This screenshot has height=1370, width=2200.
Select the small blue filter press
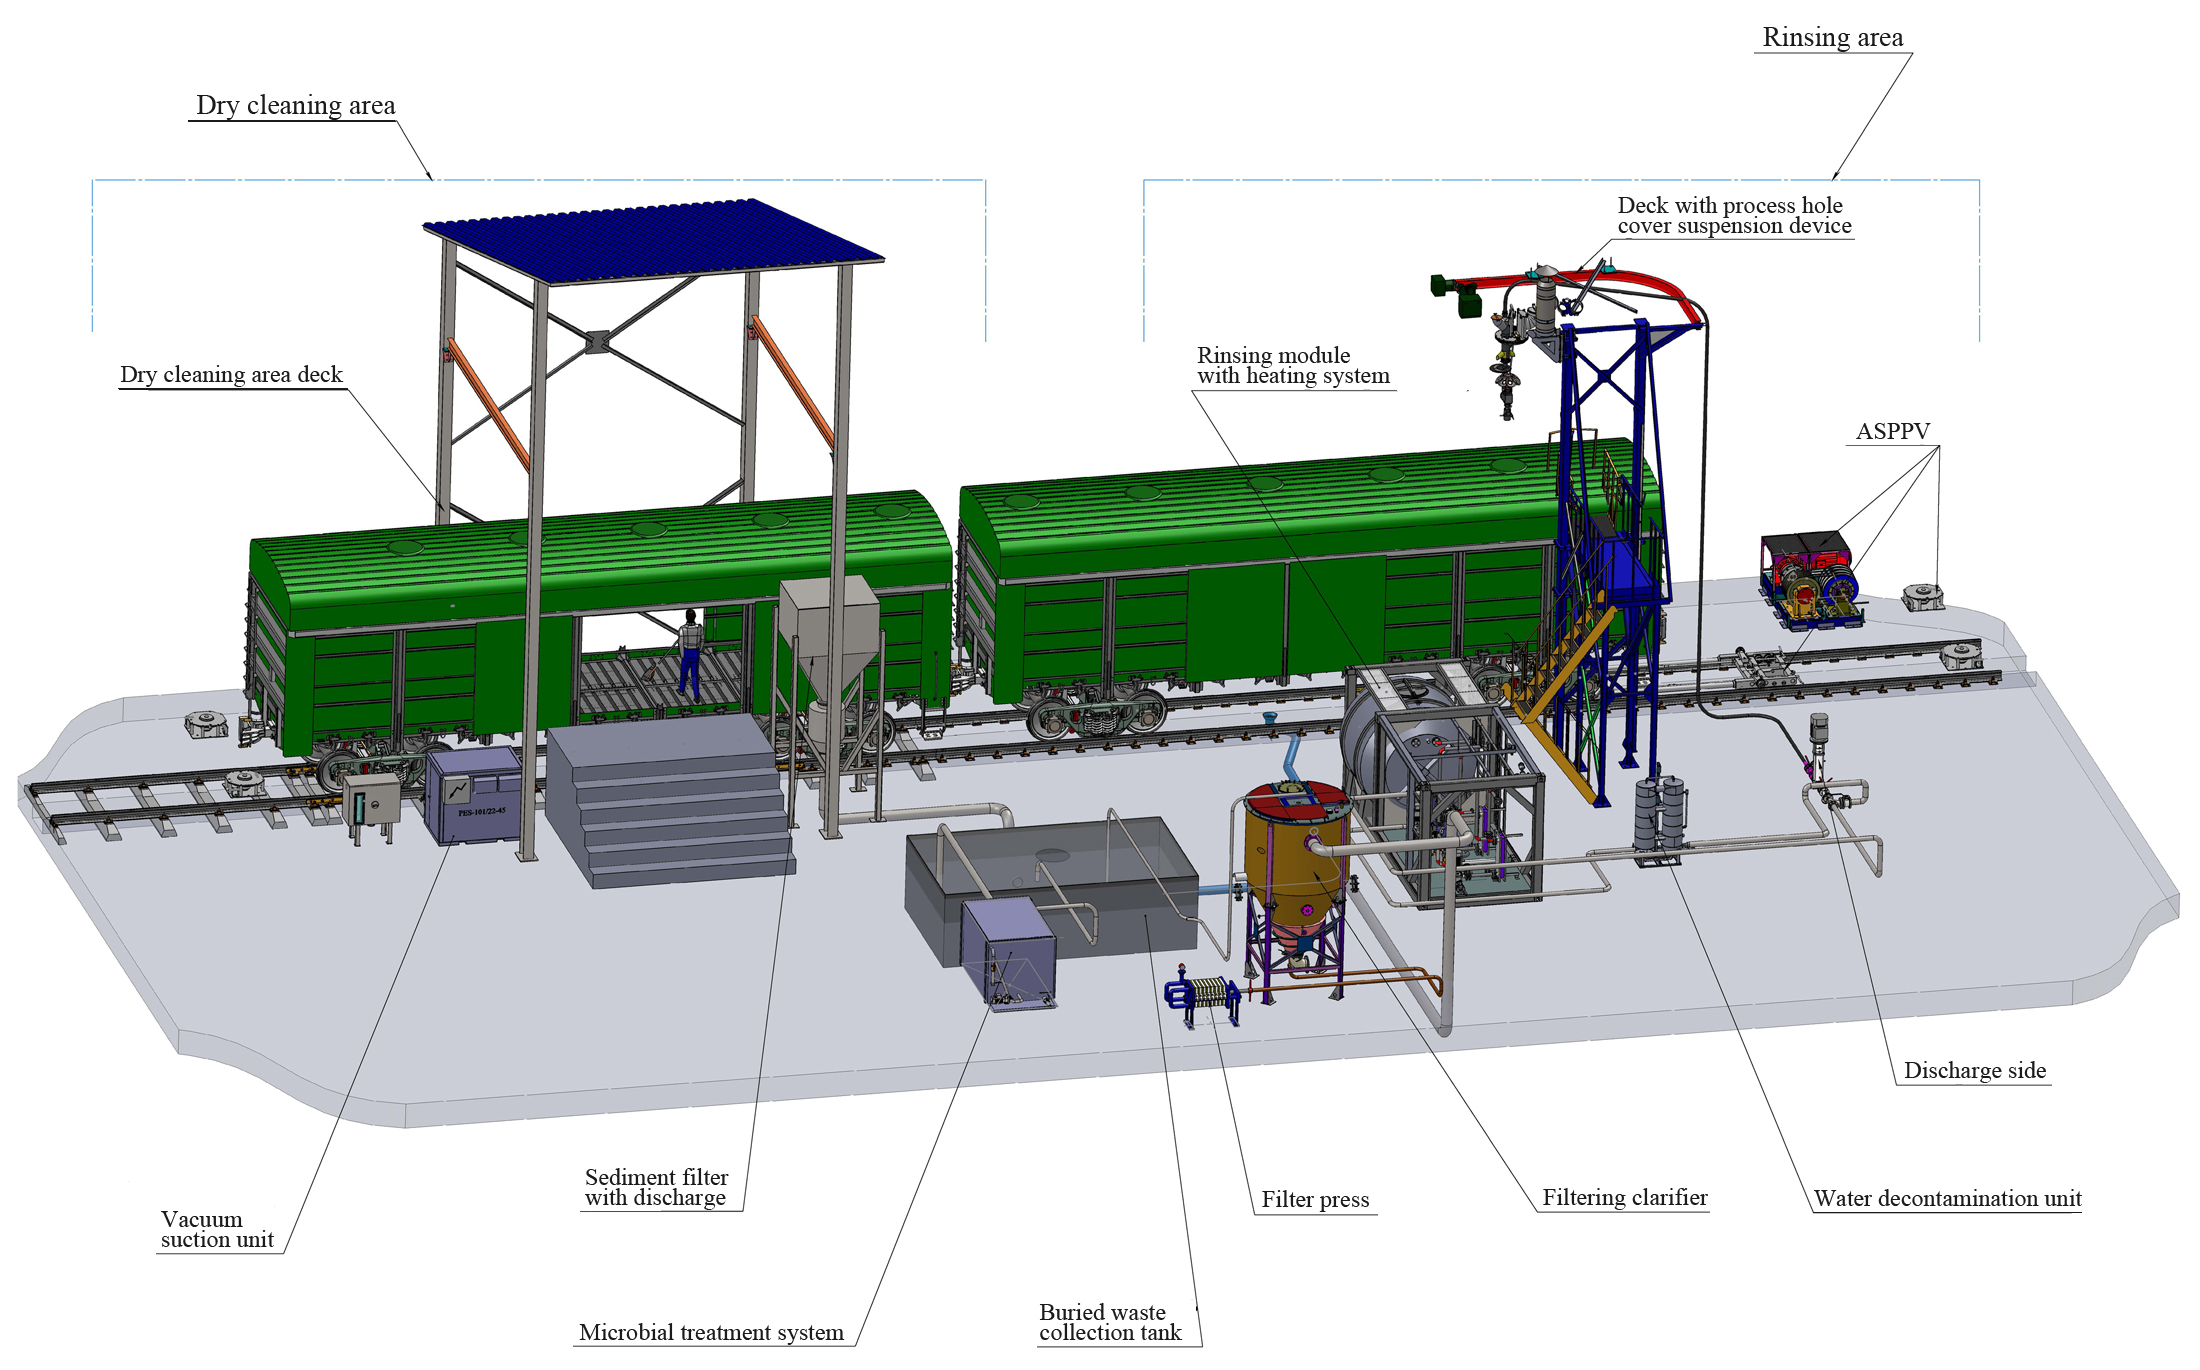tap(1204, 995)
